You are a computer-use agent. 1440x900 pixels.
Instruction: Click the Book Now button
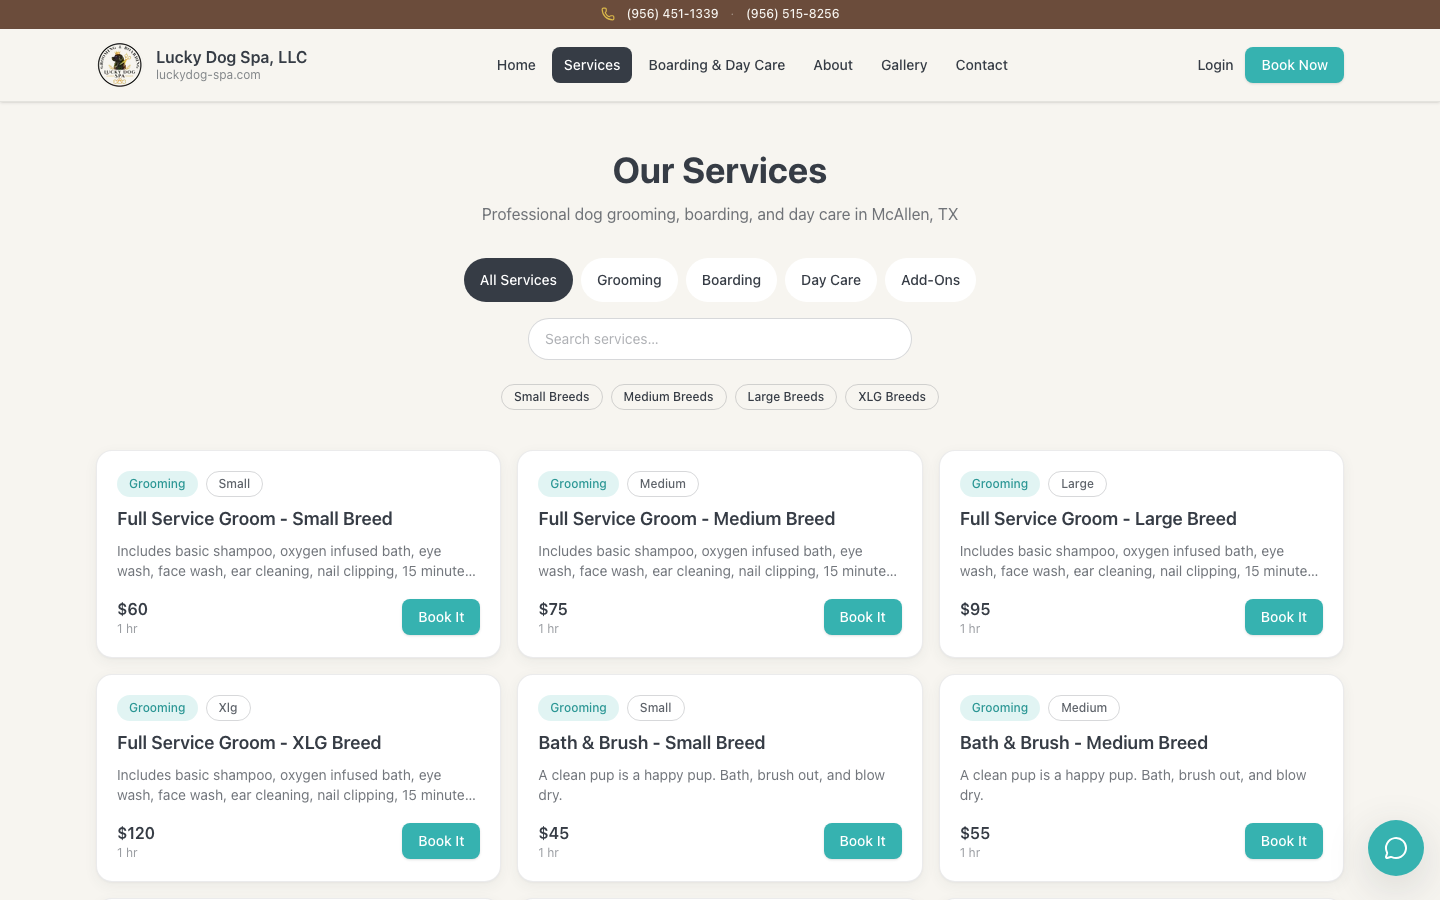1294,65
